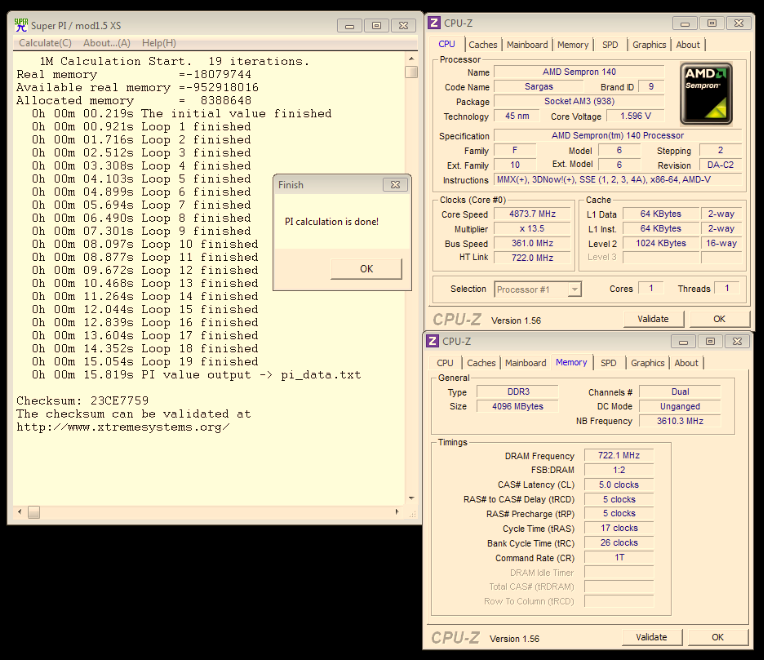This screenshot has width=764, height=660.
Task: Click the Core Voltage value 1.596 V
Action: pyautogui.click(x=635, y=116)
